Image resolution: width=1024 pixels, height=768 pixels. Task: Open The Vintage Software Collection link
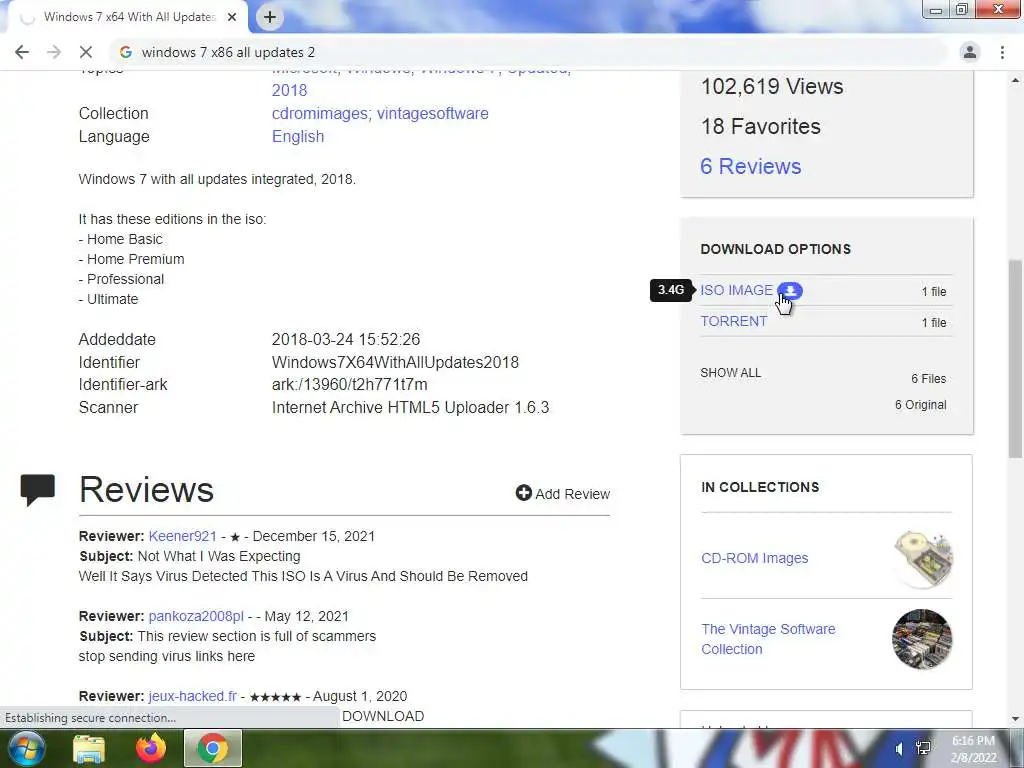[x=768, y=639]
